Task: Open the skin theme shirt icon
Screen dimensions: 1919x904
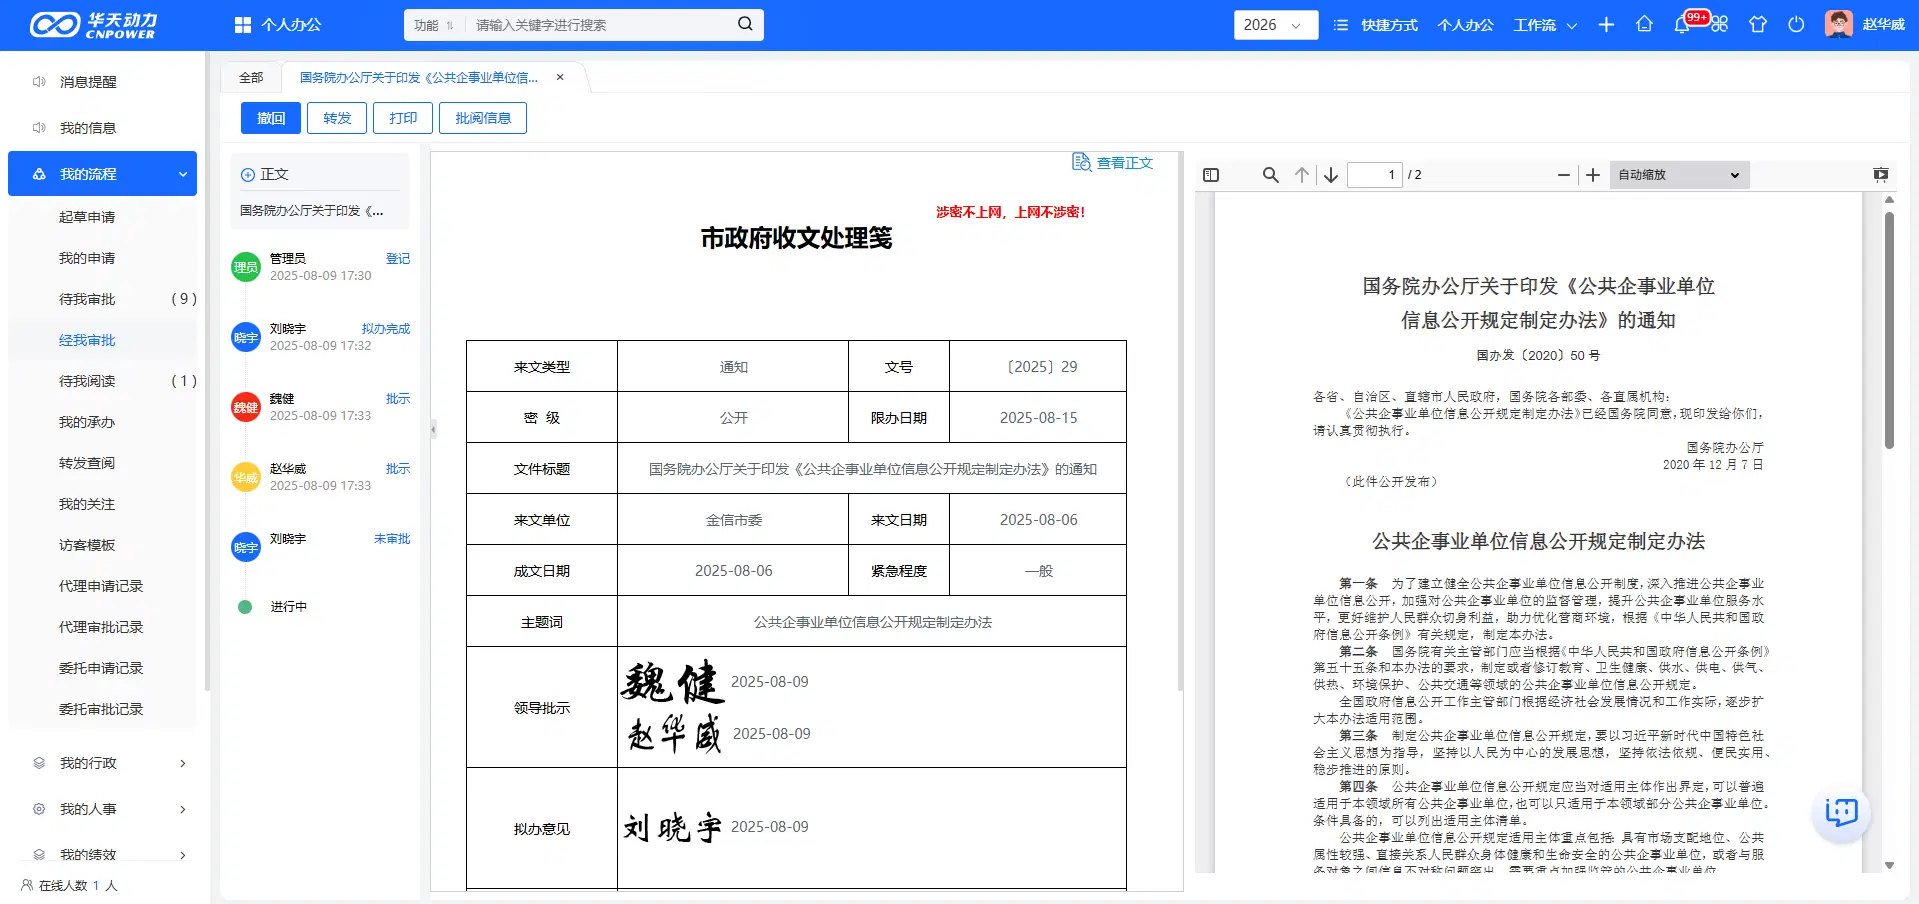Action: click(x=1757, y=25)
